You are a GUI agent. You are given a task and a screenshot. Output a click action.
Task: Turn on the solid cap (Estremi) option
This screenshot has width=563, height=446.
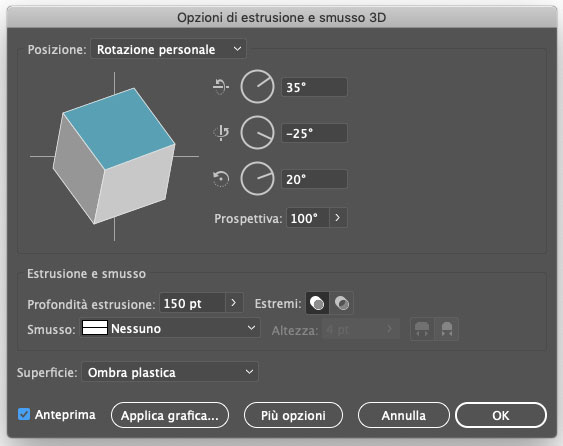click(x=317, y=303)
